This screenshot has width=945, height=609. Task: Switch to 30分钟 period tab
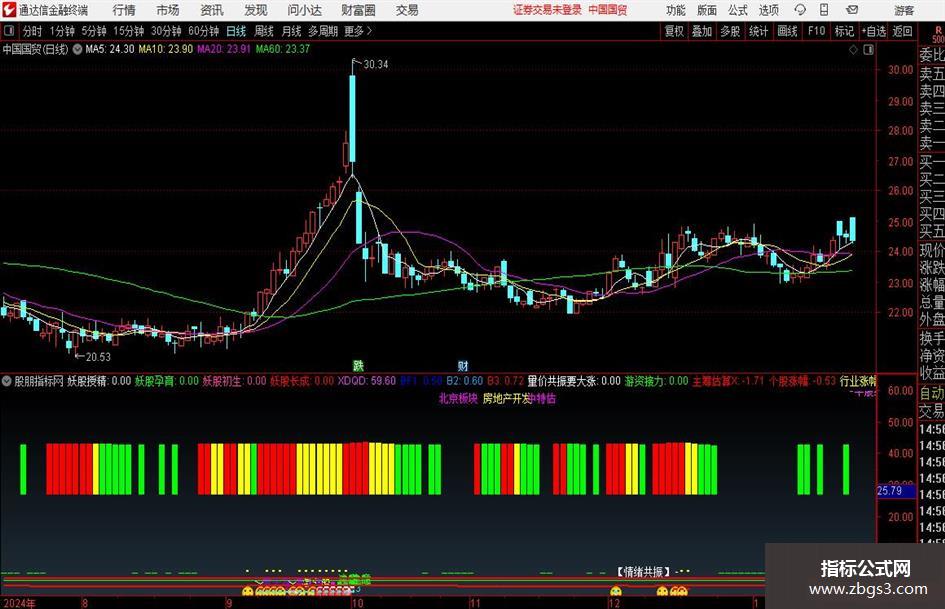(166, 31)
